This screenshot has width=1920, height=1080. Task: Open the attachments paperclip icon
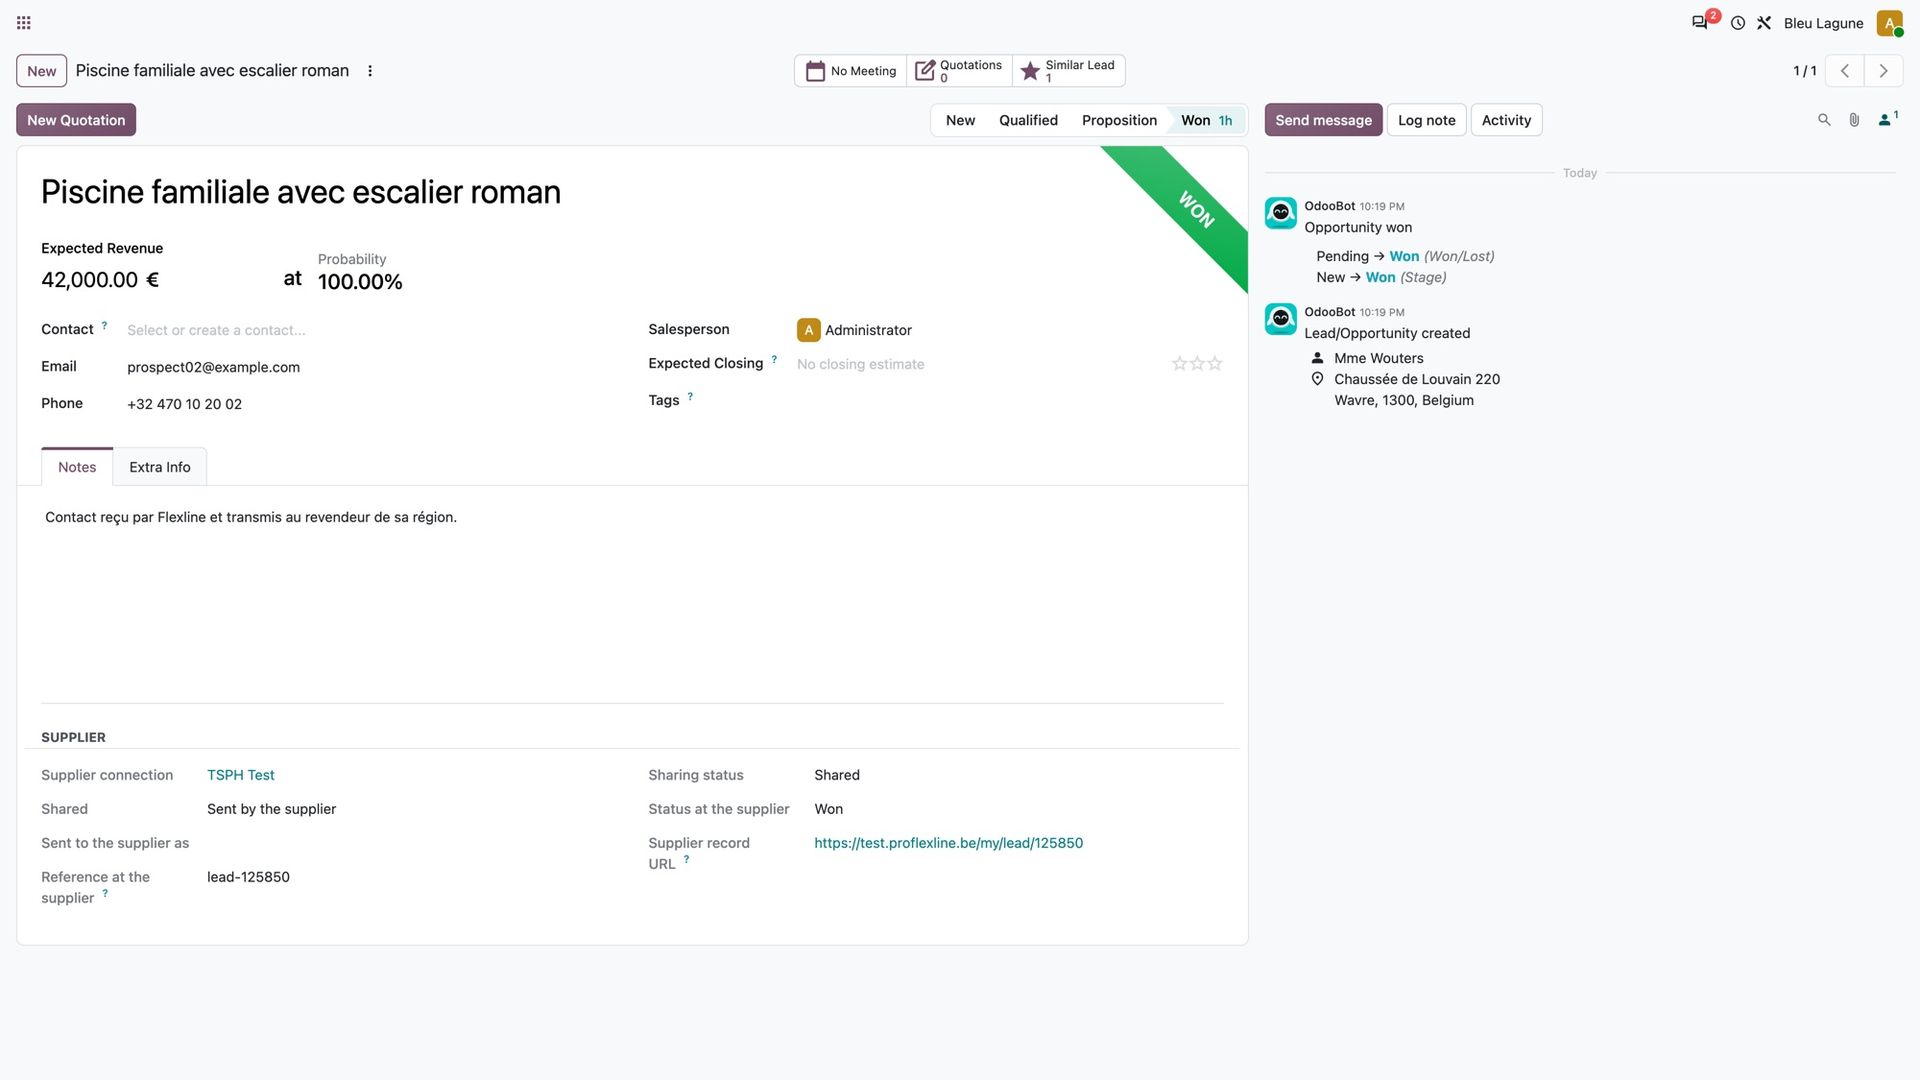pyautogui.click(x=1854, y=120)
